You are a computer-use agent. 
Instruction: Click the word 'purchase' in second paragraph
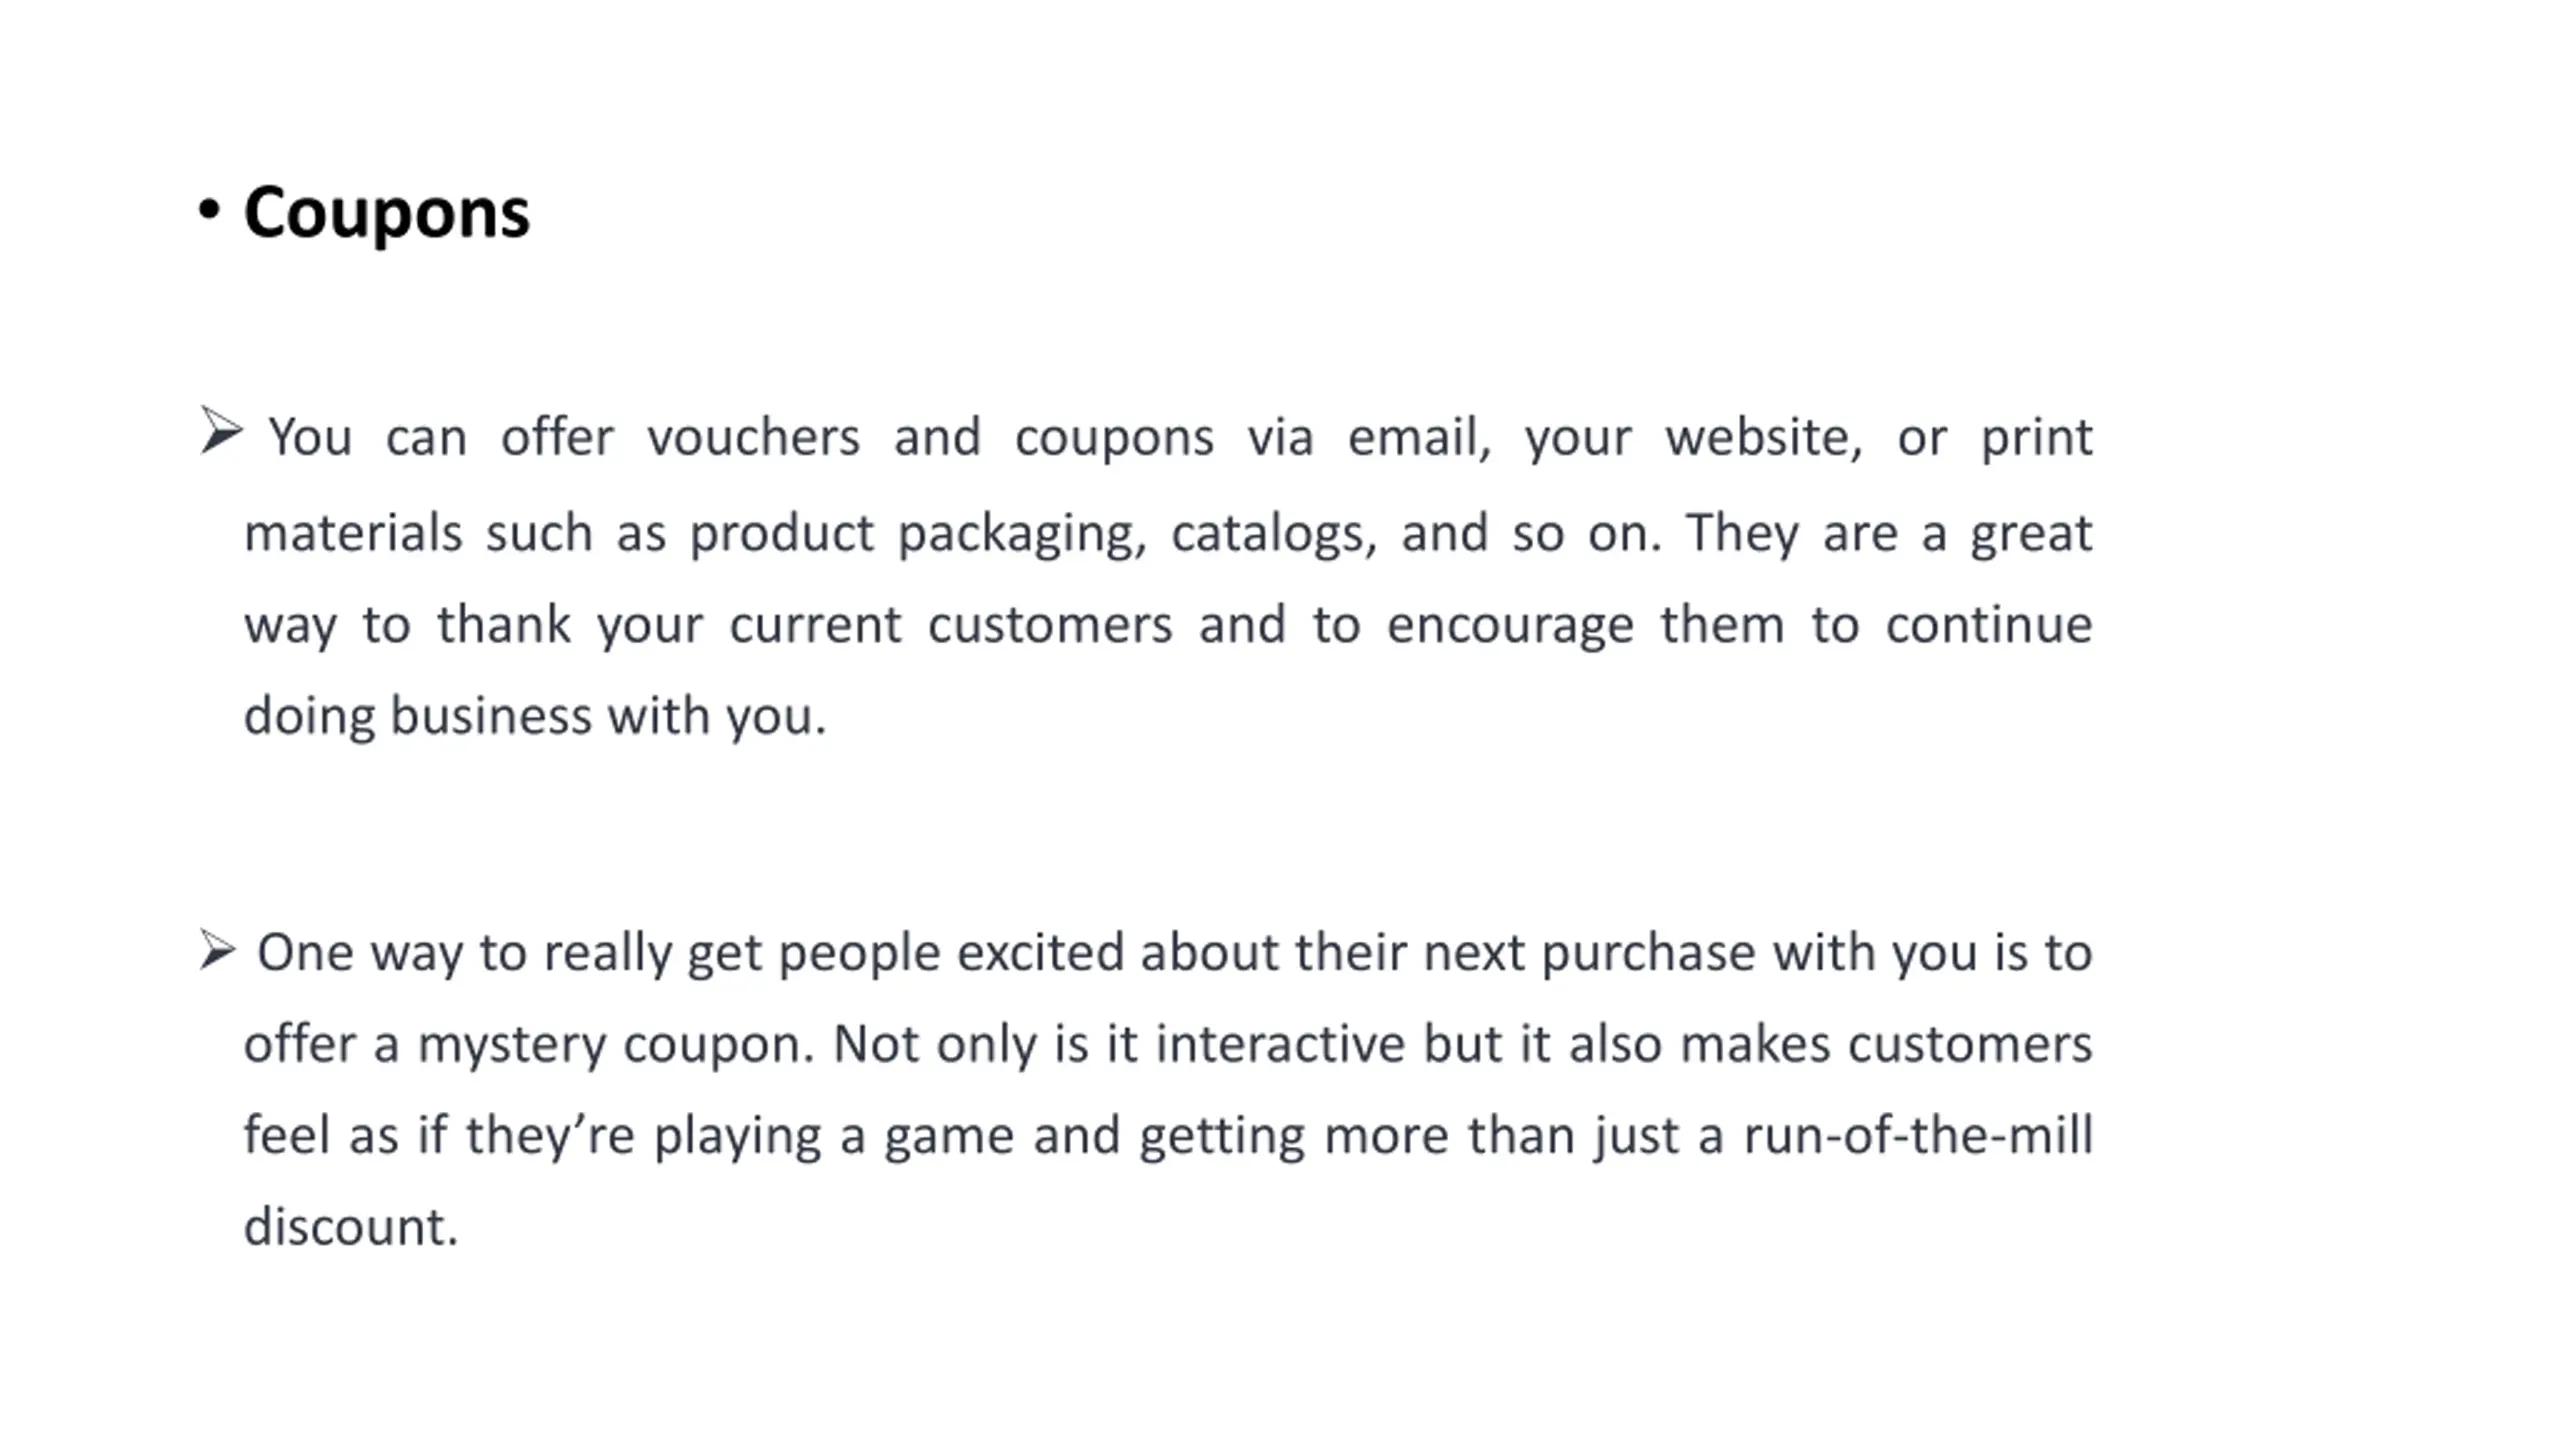pos(1648,954)
